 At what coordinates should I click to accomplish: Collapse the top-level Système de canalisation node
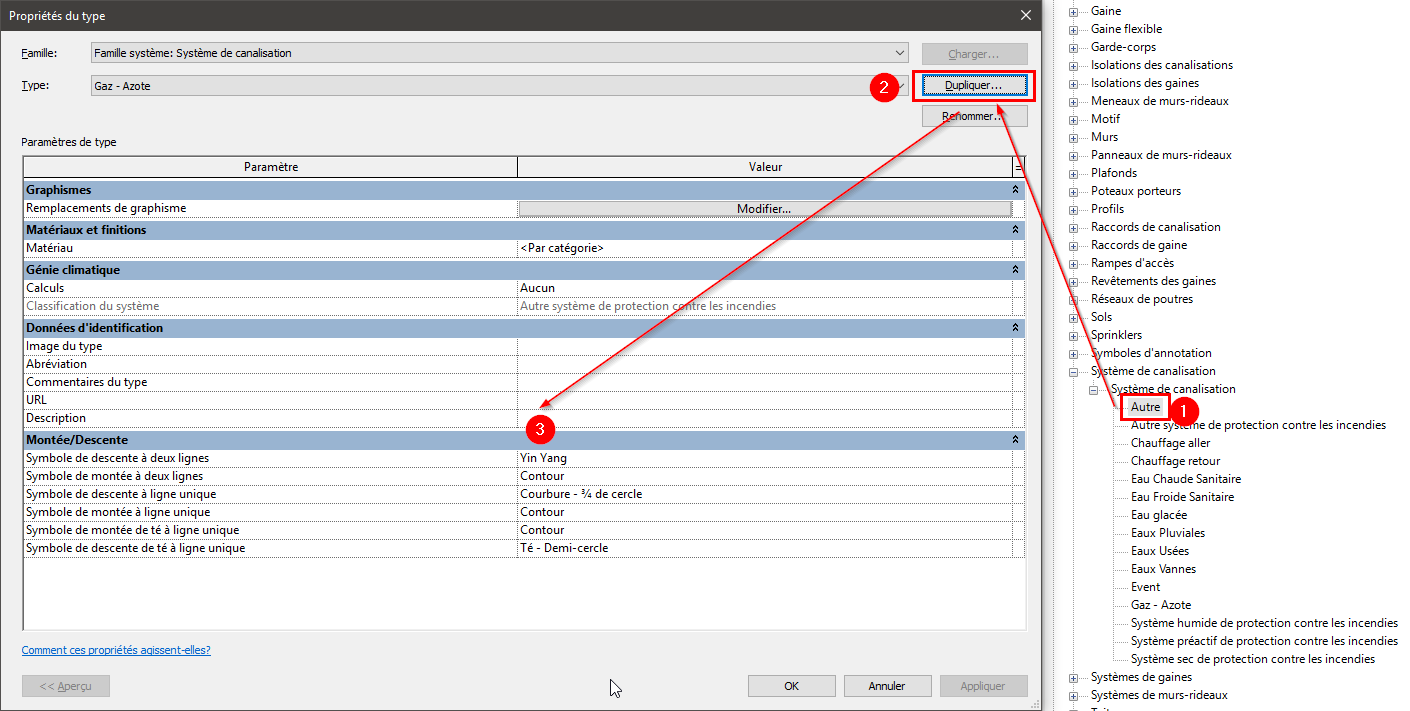(x=1074, y=371)
